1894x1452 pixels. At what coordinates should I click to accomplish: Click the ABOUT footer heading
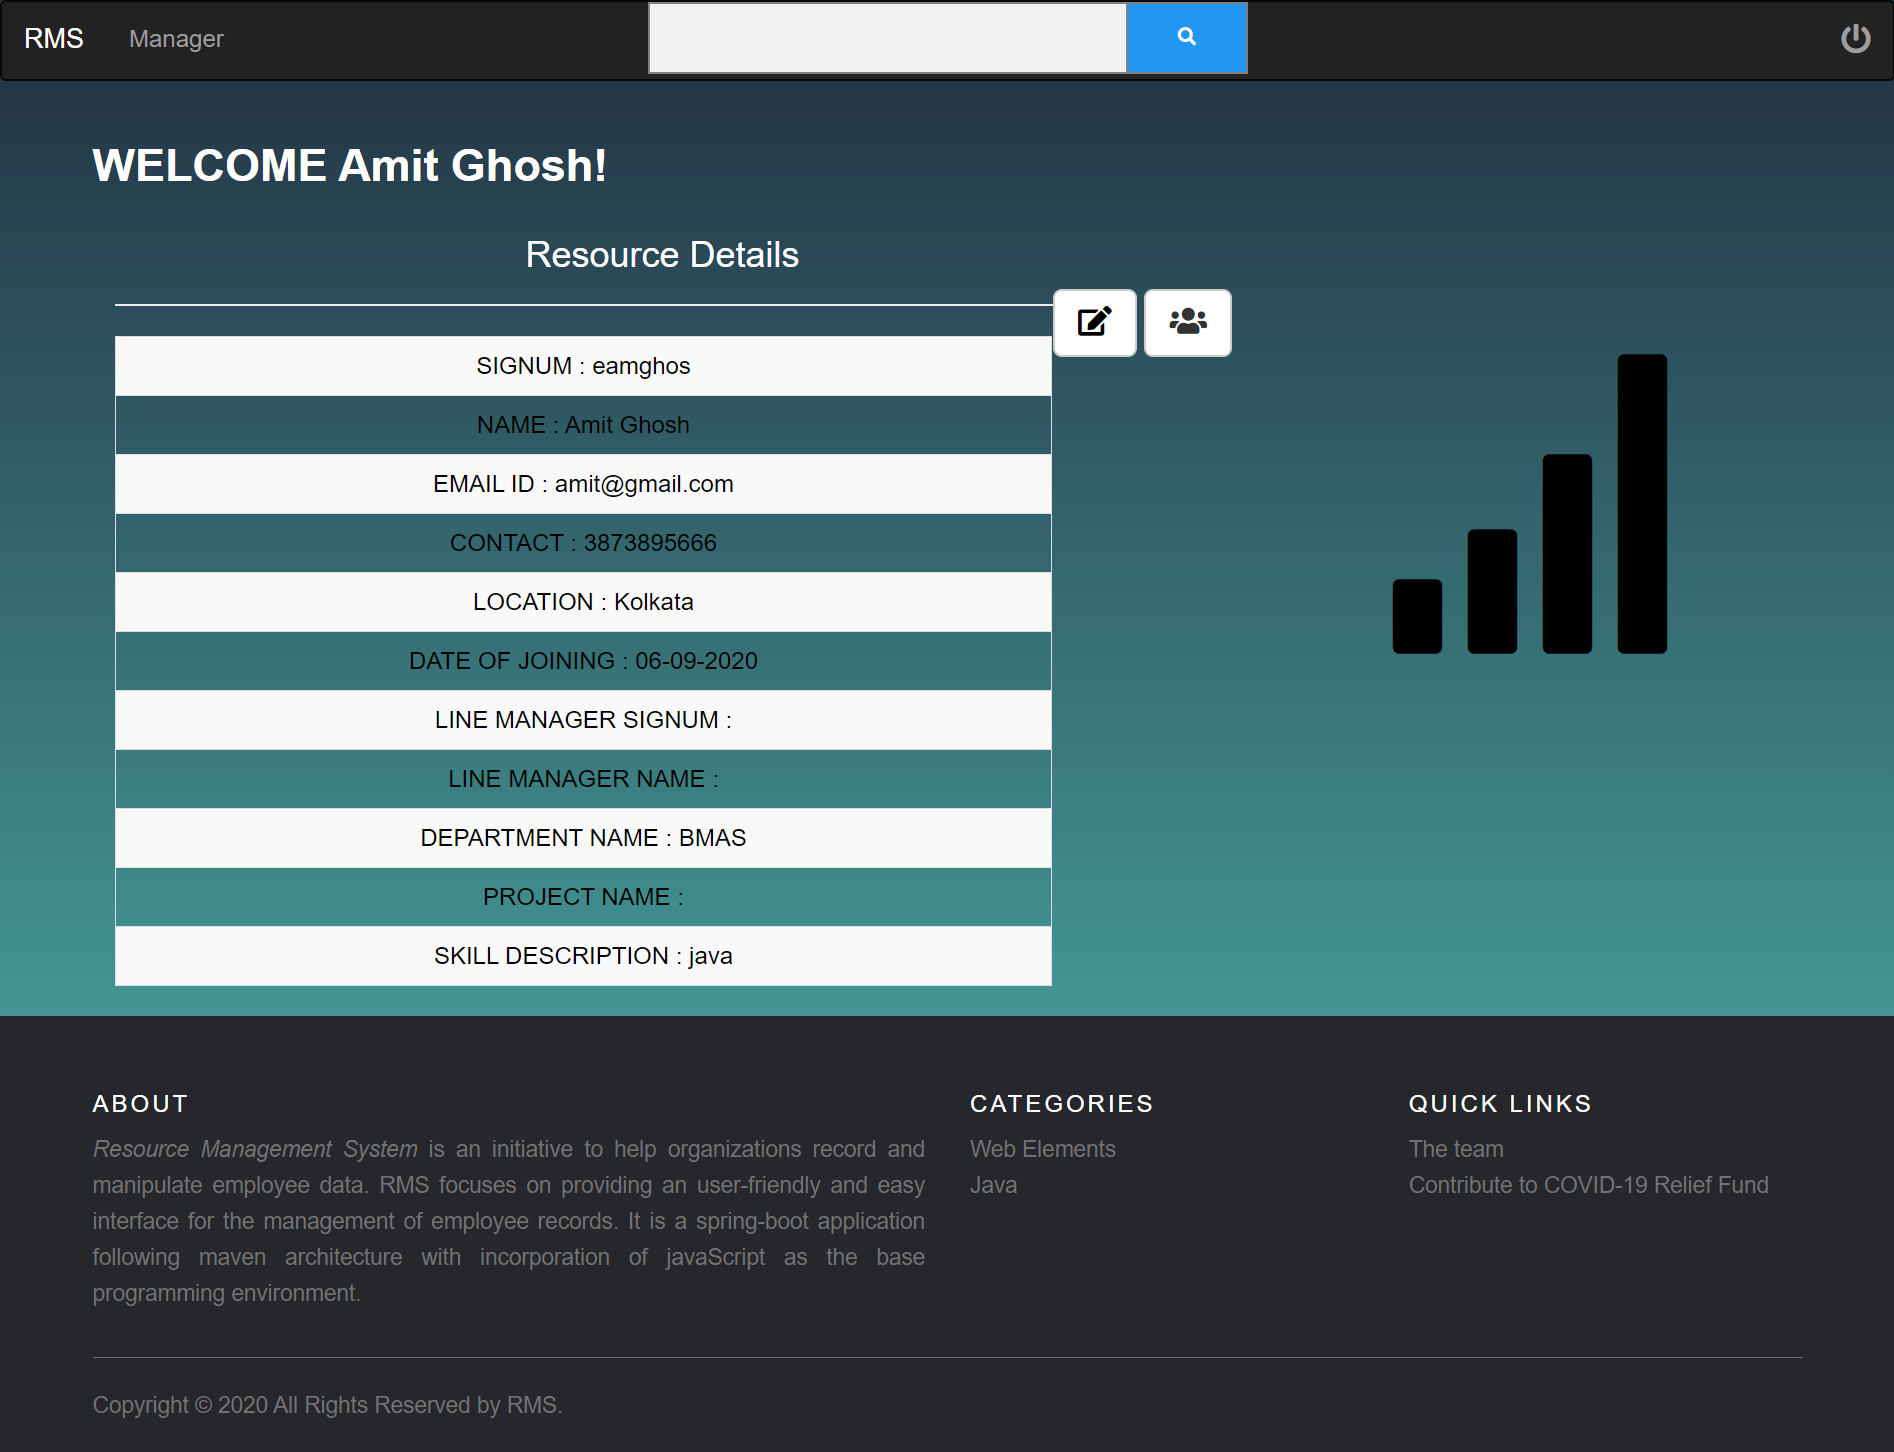coord(140,1103)
